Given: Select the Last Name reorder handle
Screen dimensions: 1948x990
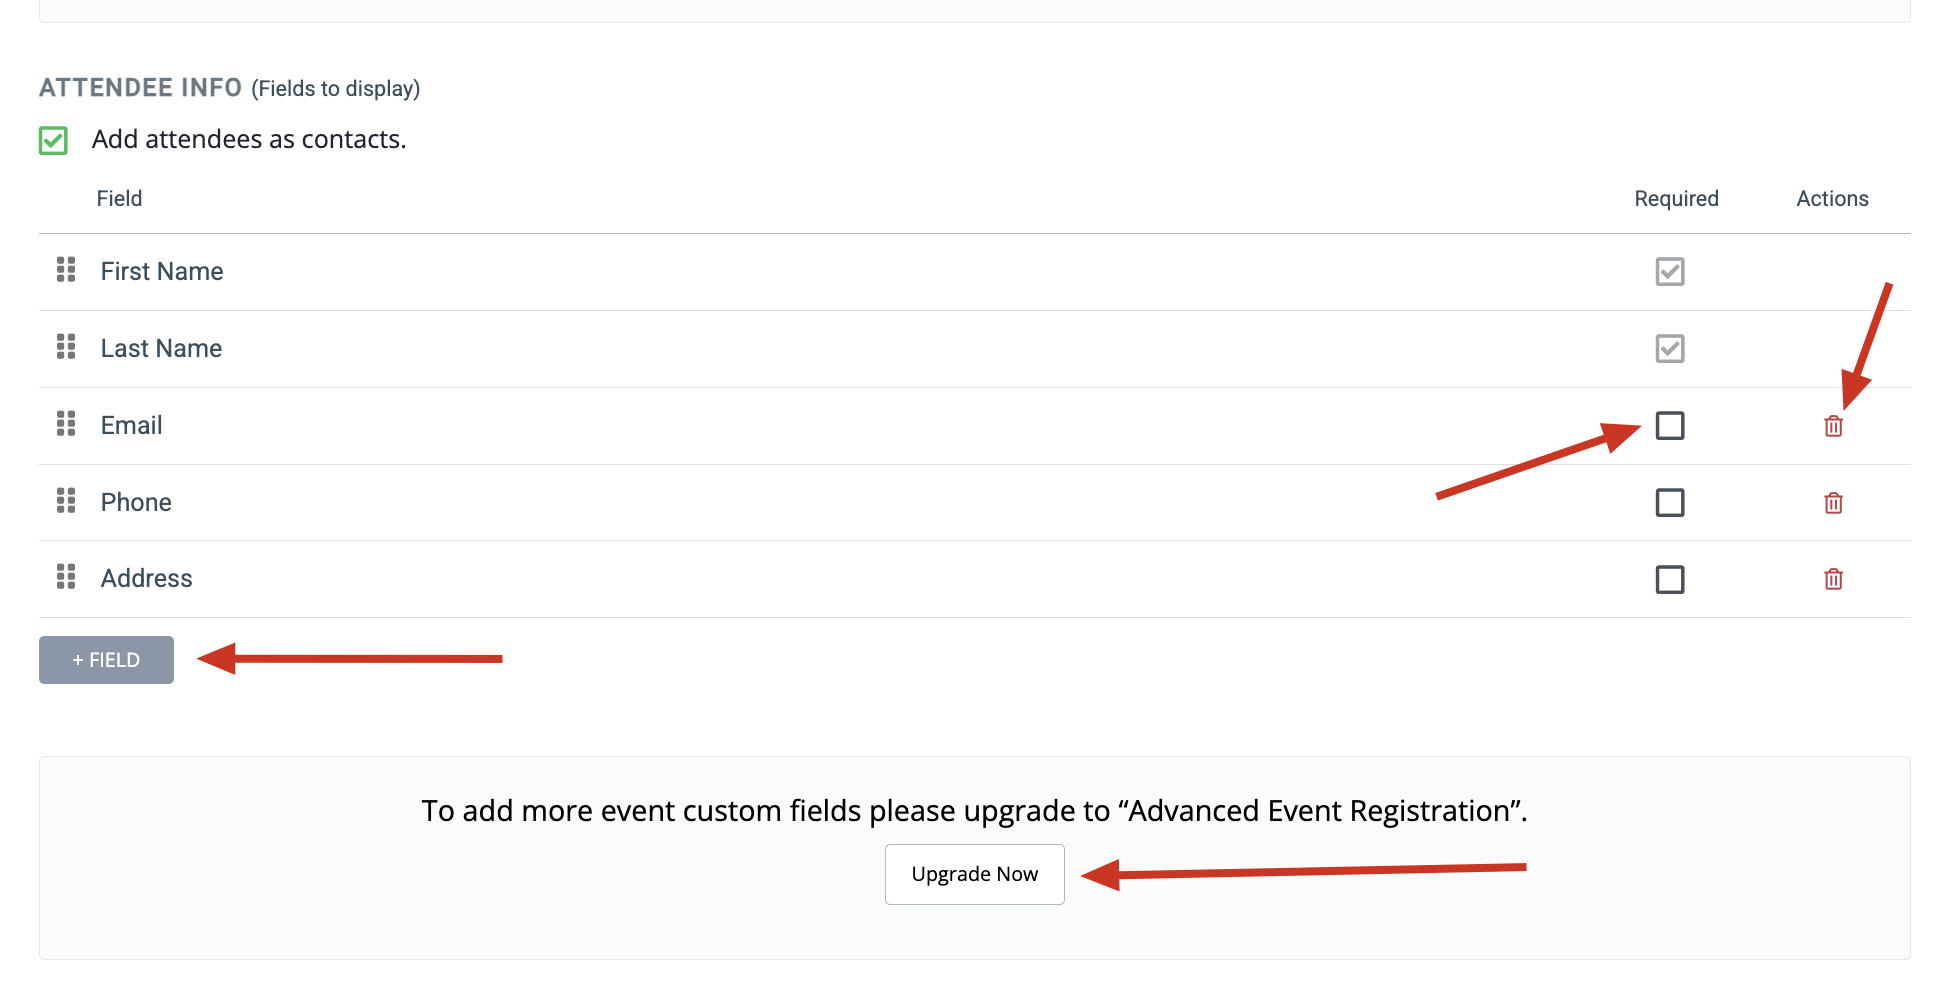Looking at the screenshot, I should 66,347.
